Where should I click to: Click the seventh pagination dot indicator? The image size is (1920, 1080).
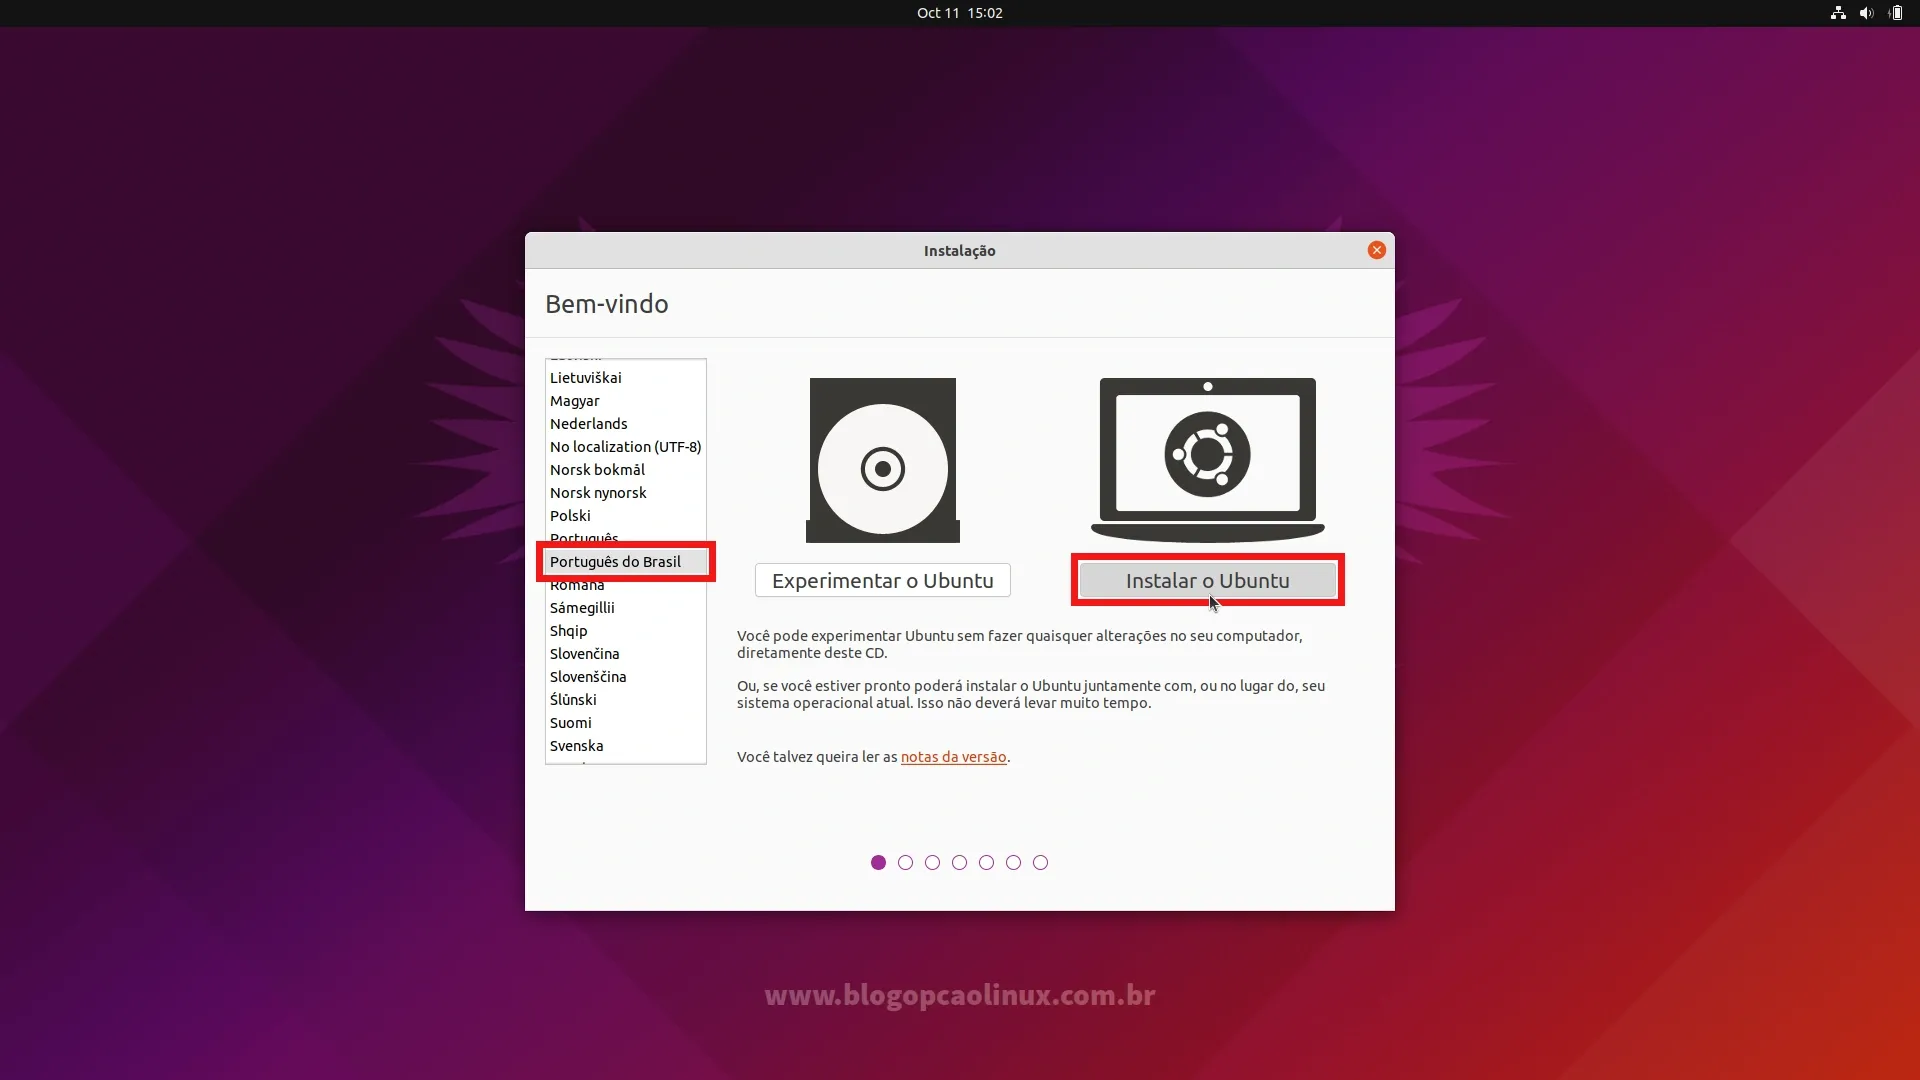pos(1040,862)
